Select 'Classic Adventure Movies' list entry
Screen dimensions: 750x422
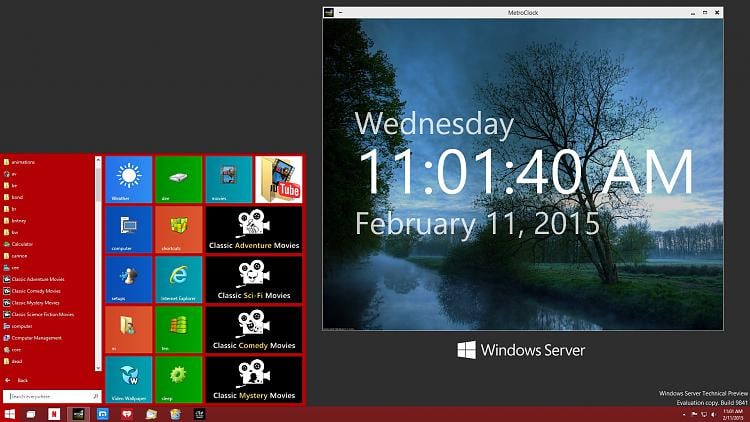33,279
